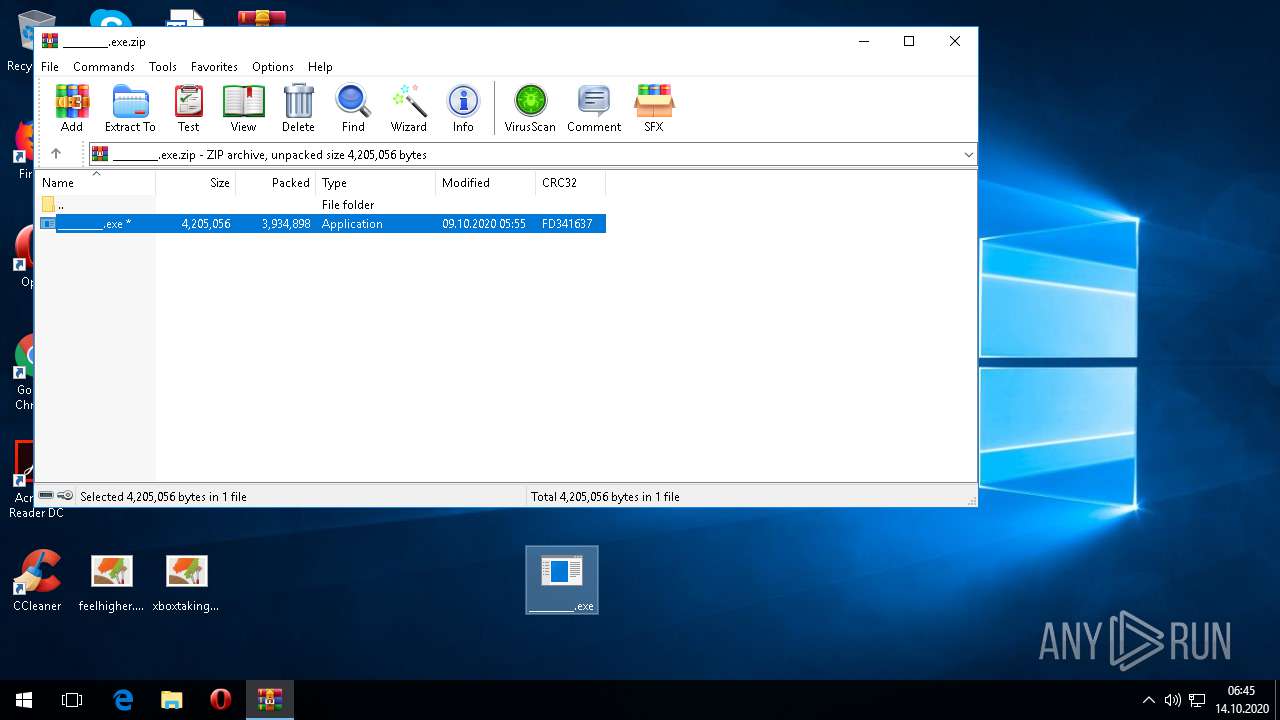The width and height of the screenshot is (1280, 720).
Task: Click 'Selected 4,205,056 bytes in 1 file' status
Action: click(163, 497)
